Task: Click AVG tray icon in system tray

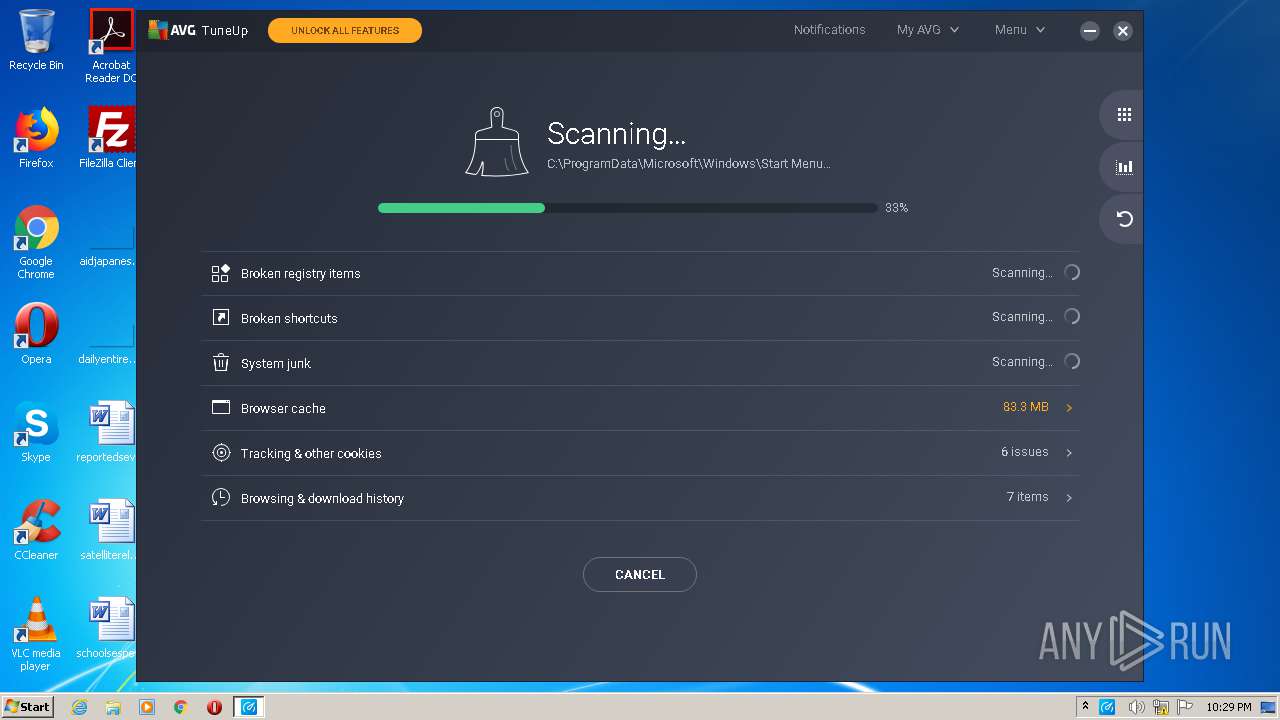Action: click(x=1107, y=707)
